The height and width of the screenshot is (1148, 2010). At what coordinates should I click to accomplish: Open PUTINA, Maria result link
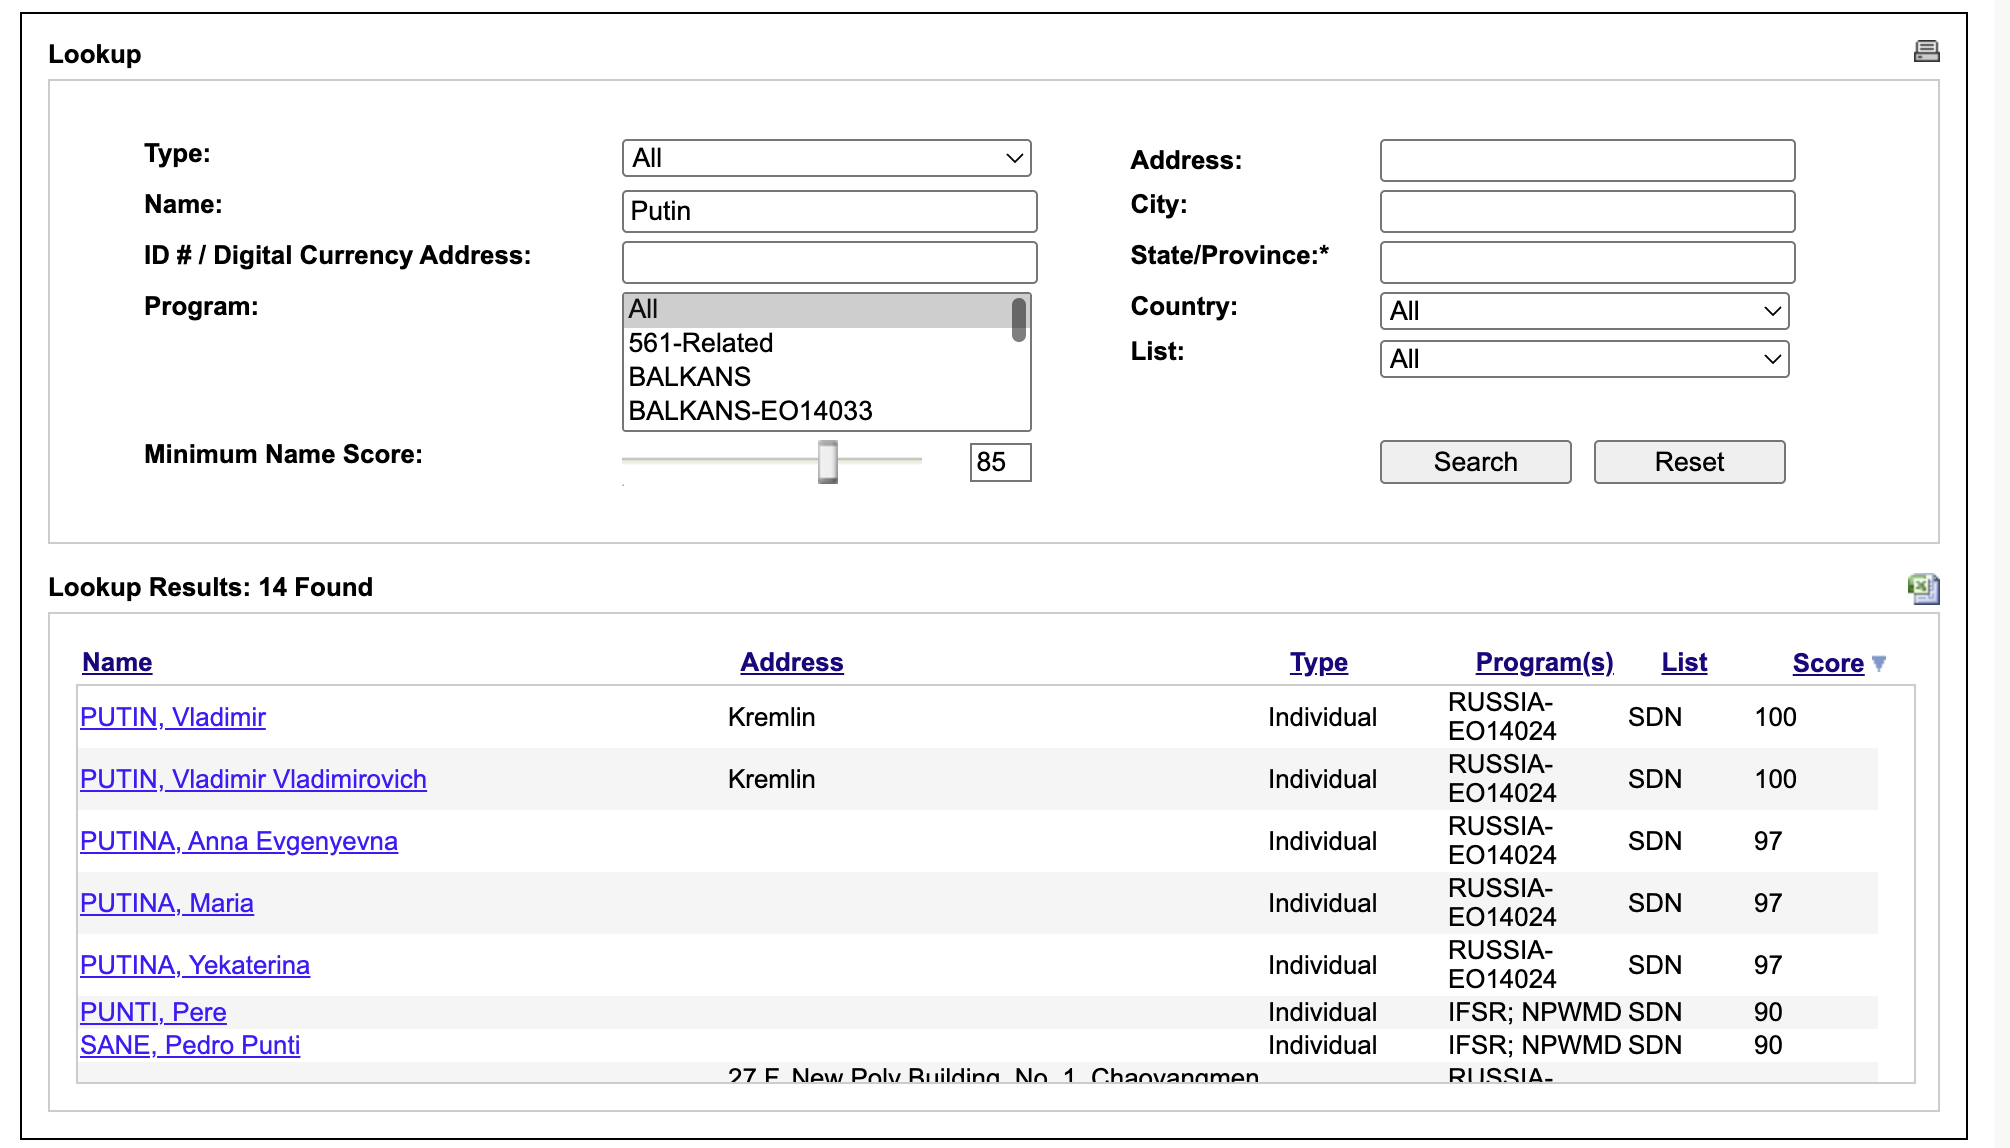(x=166, y=903)
